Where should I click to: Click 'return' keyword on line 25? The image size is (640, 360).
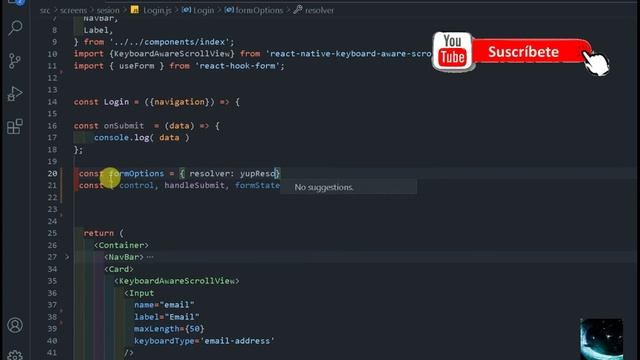tap(99, 233)
